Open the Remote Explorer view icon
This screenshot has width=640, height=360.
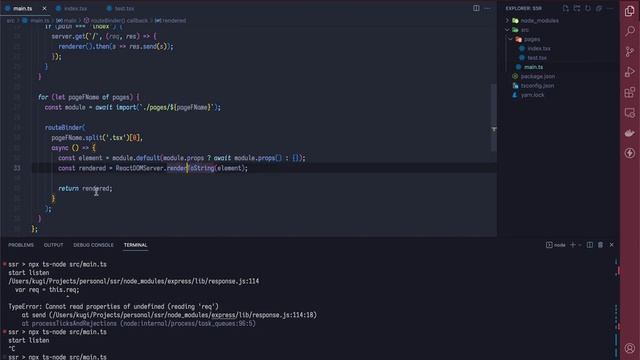[630, 113]
